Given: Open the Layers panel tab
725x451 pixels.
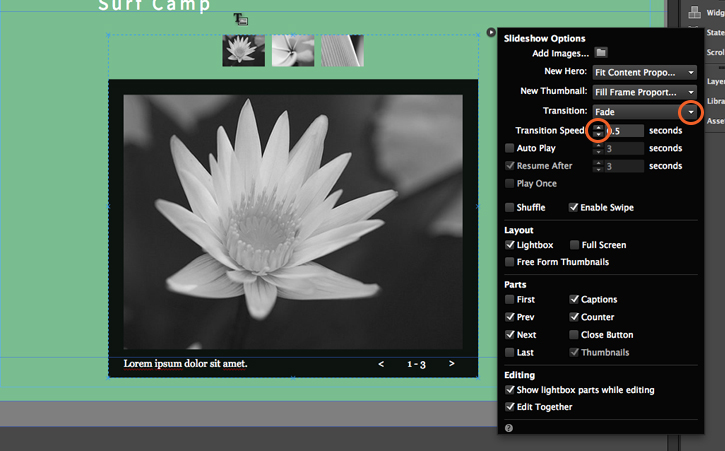Looking at the screenshot, I should 715,81.
